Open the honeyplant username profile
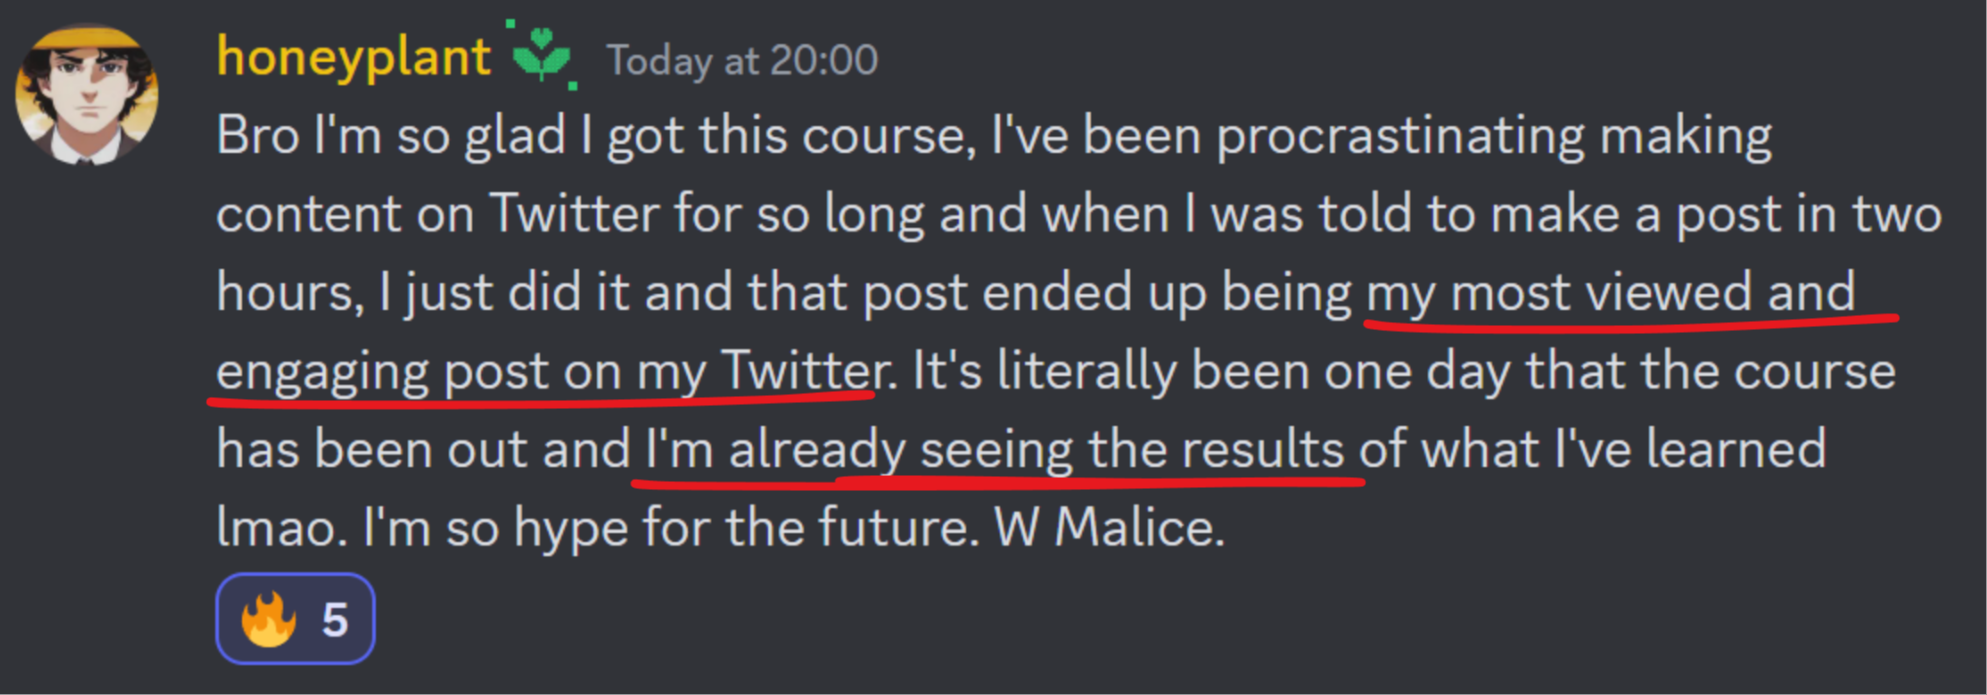Viewport: 1987px width, 695px height. (353, 57)
